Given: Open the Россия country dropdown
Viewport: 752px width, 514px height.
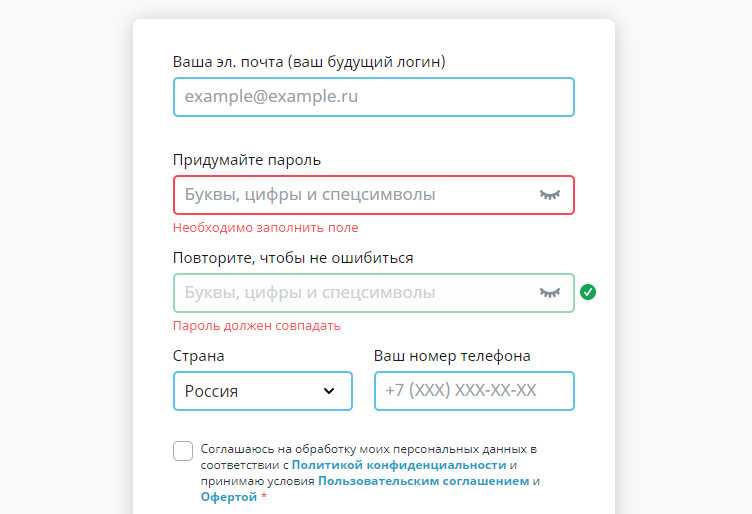Looking at the screenshot, I should pyautogui.click(x=262, y=391).
